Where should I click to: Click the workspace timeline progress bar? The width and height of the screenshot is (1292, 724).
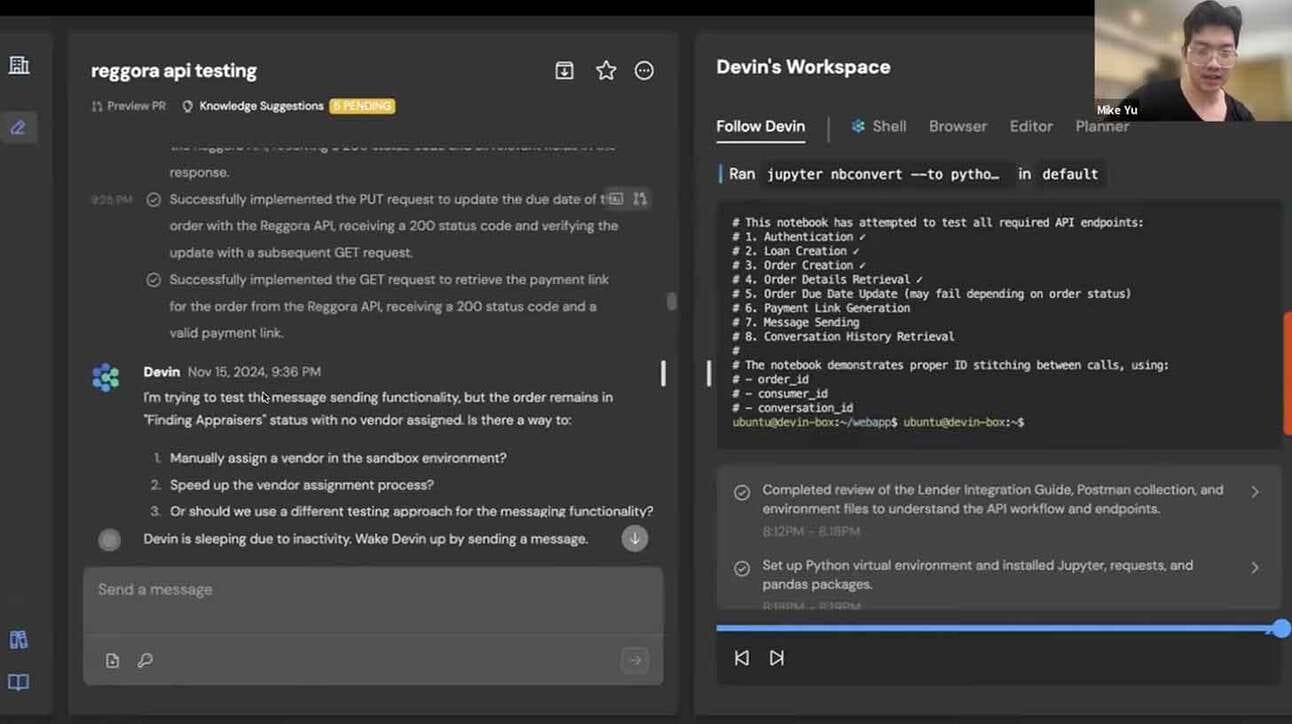(x=998, y=628)
